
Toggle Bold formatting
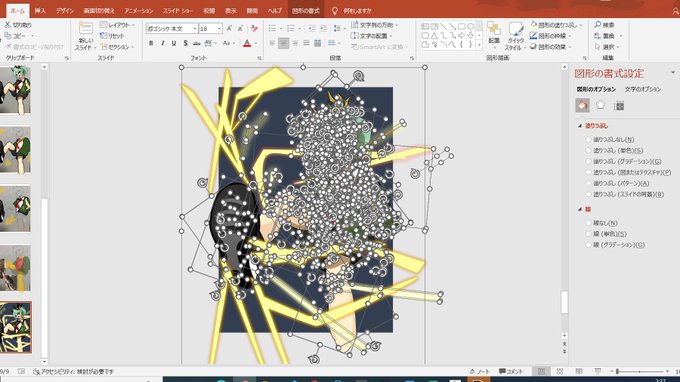(151, 43)
